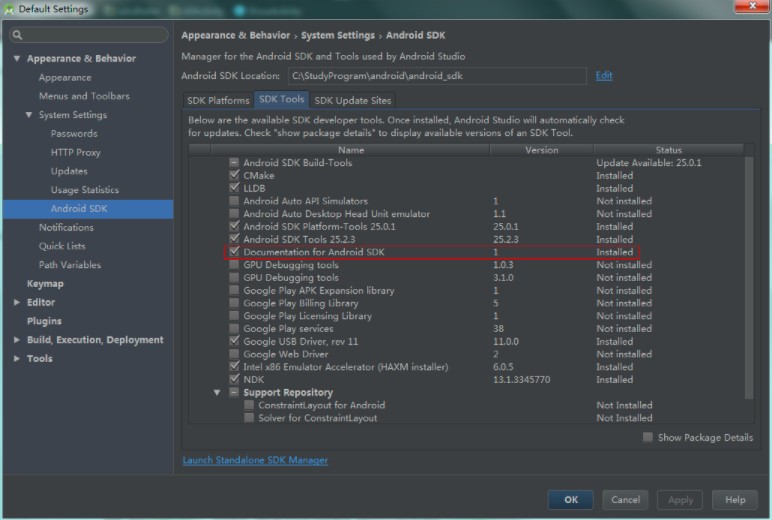Viewport: 772px width, 520px height.
Task: Enable Show Package Details
Action: coord(648,437)
